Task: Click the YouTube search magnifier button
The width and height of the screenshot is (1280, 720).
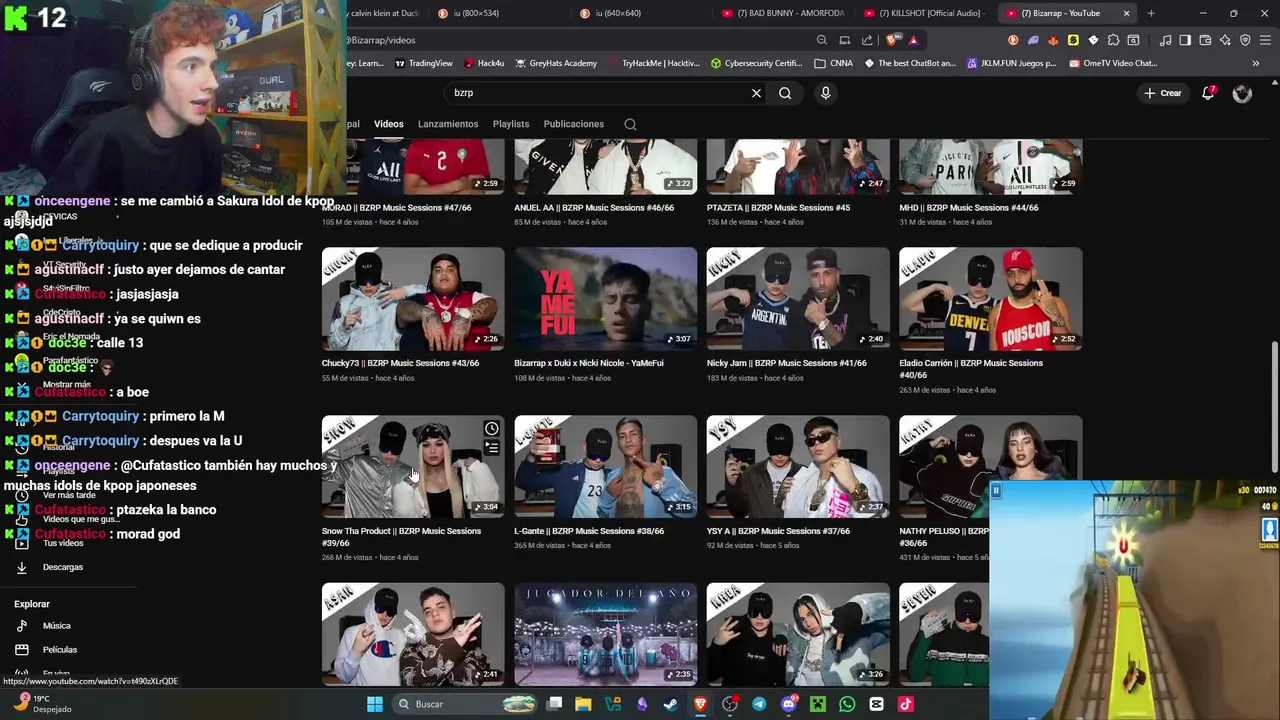Action: coord(785,93)
